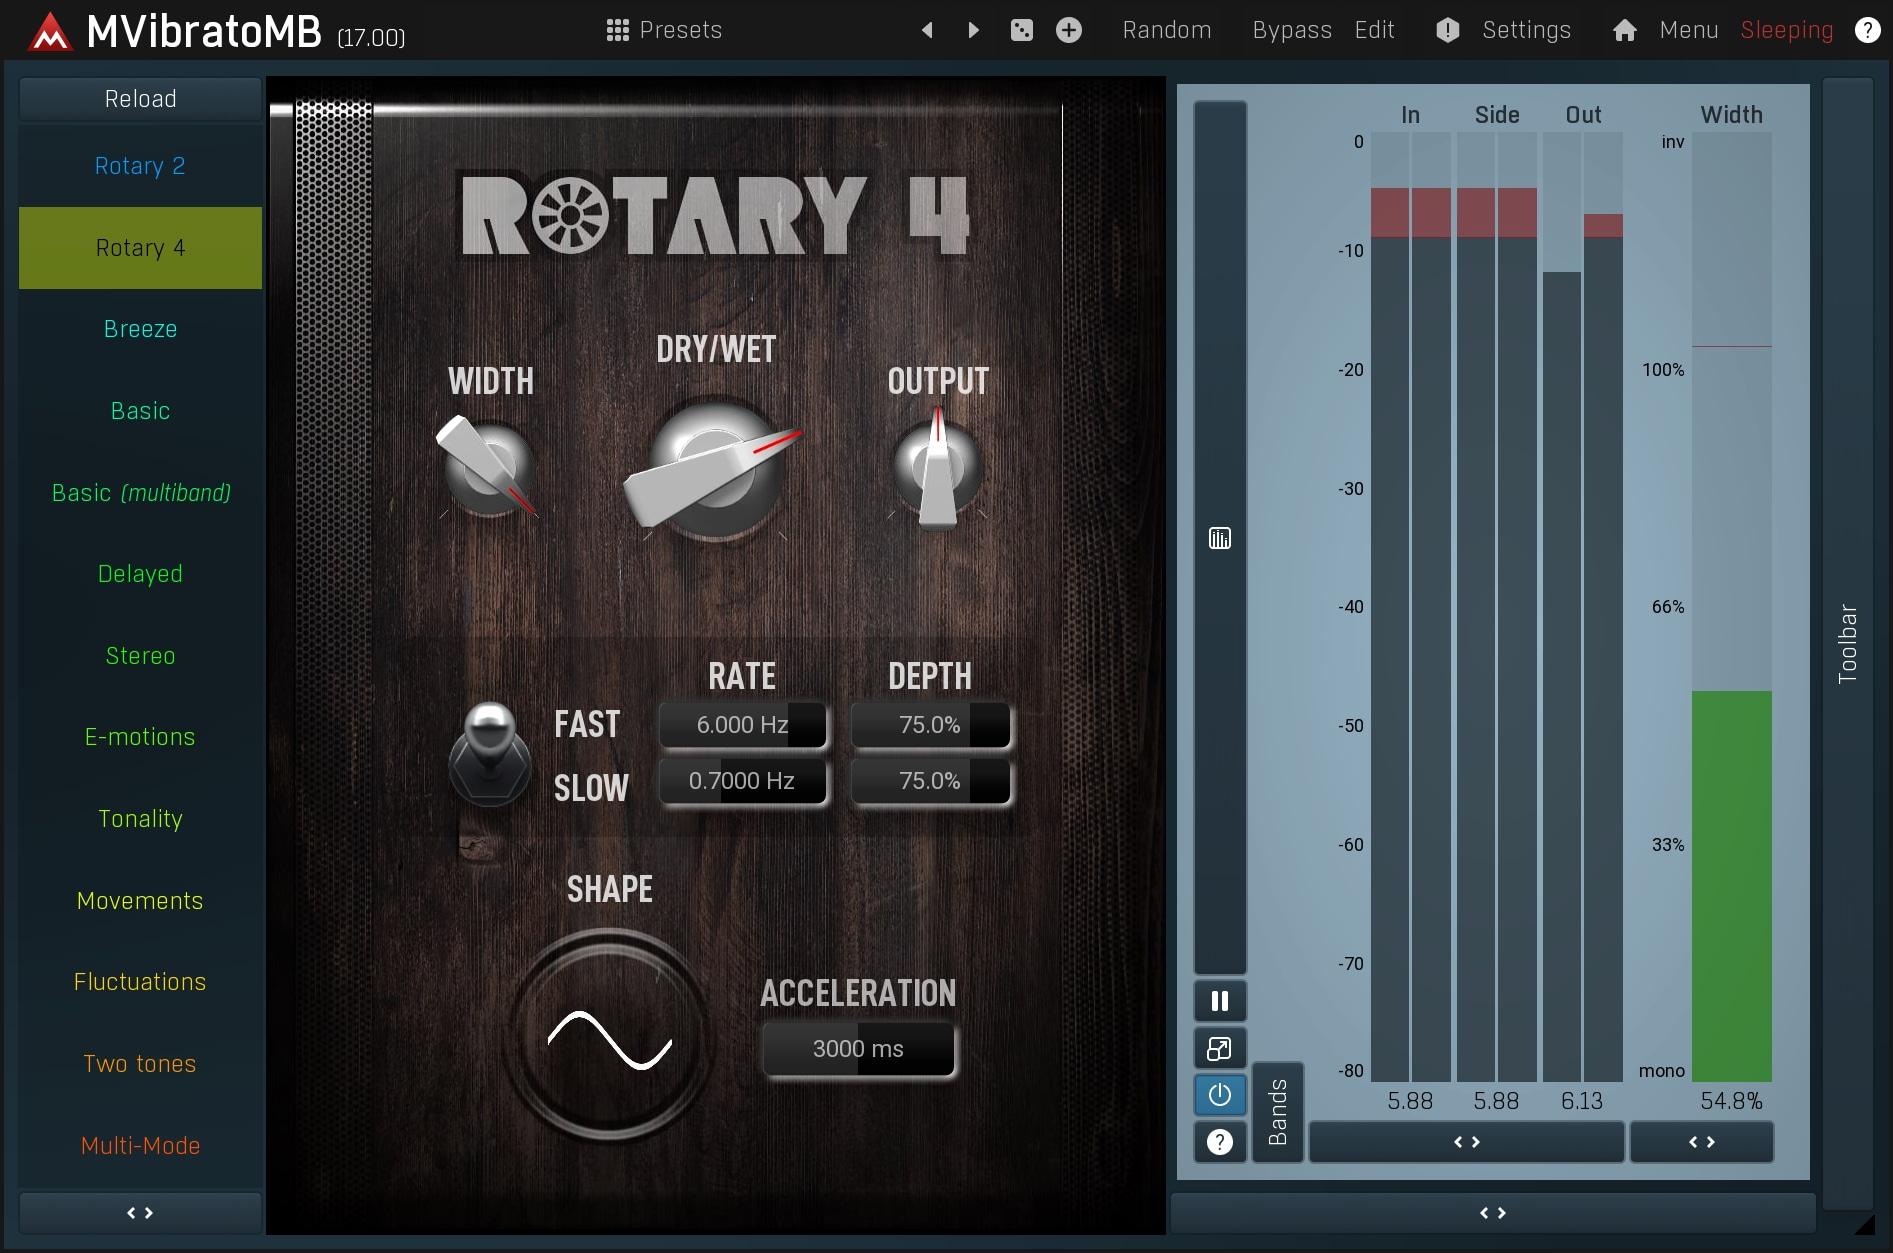Image resolution: width=1893 pixels, height=1253 pixels.
Task: Click the home icon in the top bar
Action: (x=1624, y=30)
